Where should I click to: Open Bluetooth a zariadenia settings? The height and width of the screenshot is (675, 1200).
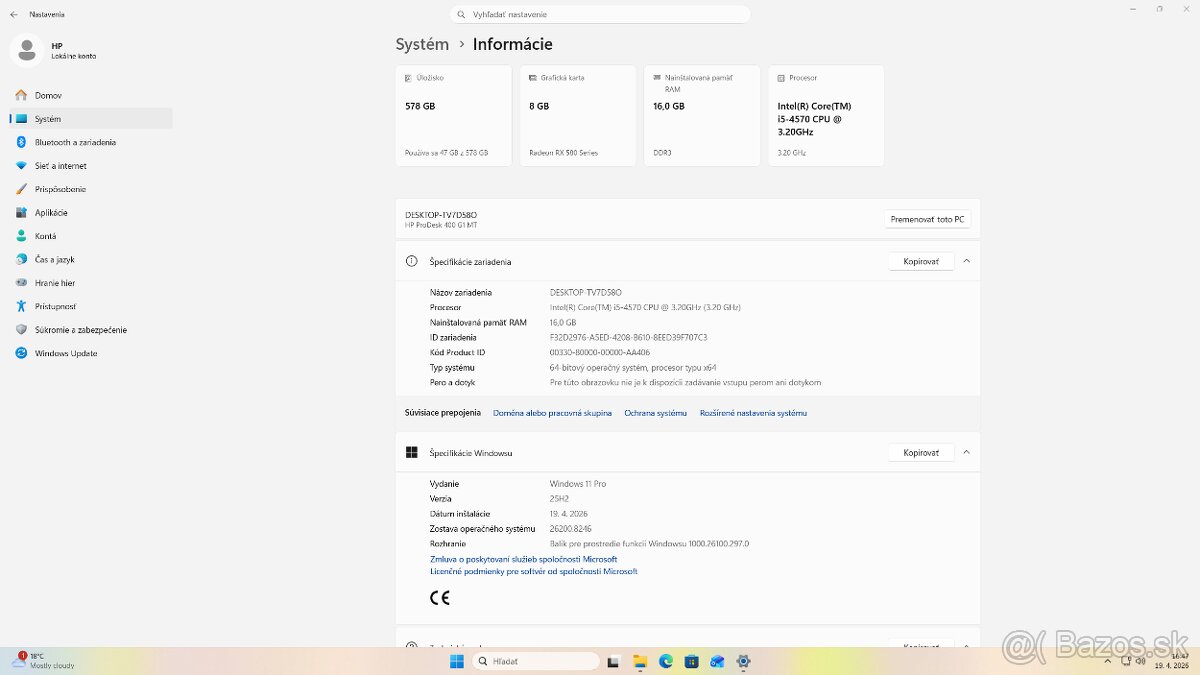90,142
